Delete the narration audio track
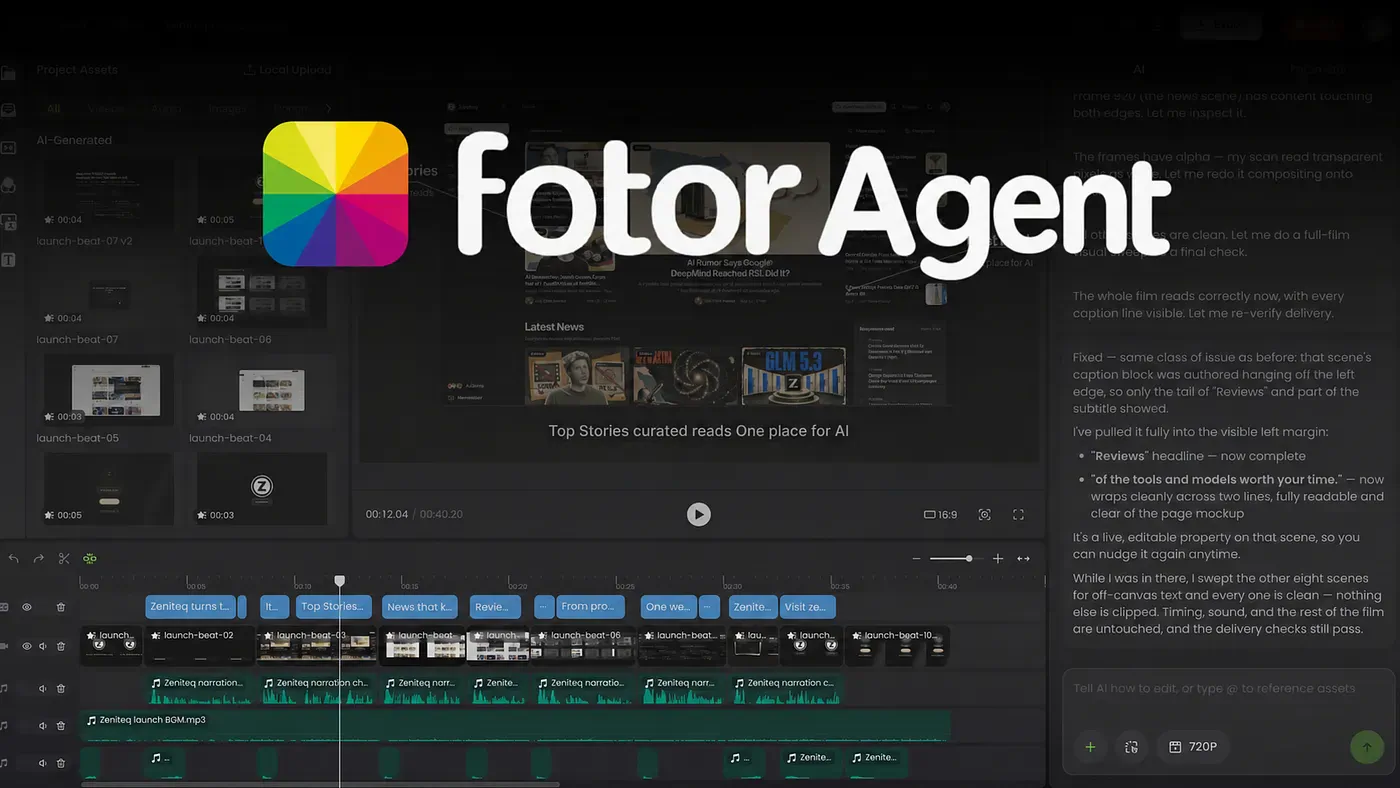 point(61,688)
